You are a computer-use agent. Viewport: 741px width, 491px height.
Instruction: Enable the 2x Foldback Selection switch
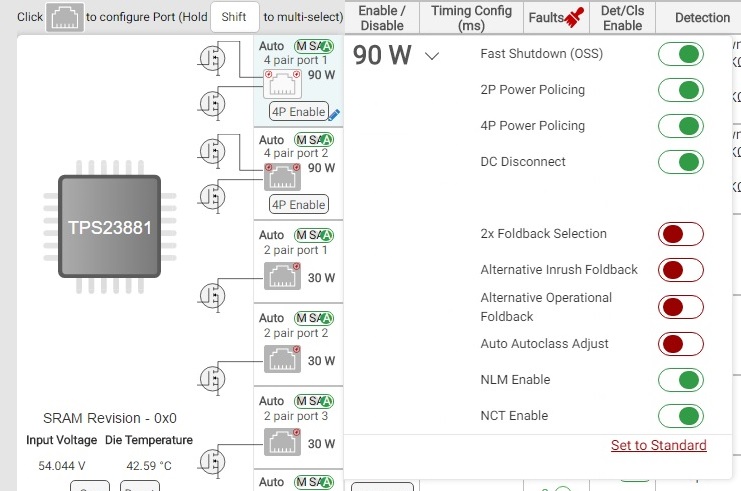click(681, 234)
